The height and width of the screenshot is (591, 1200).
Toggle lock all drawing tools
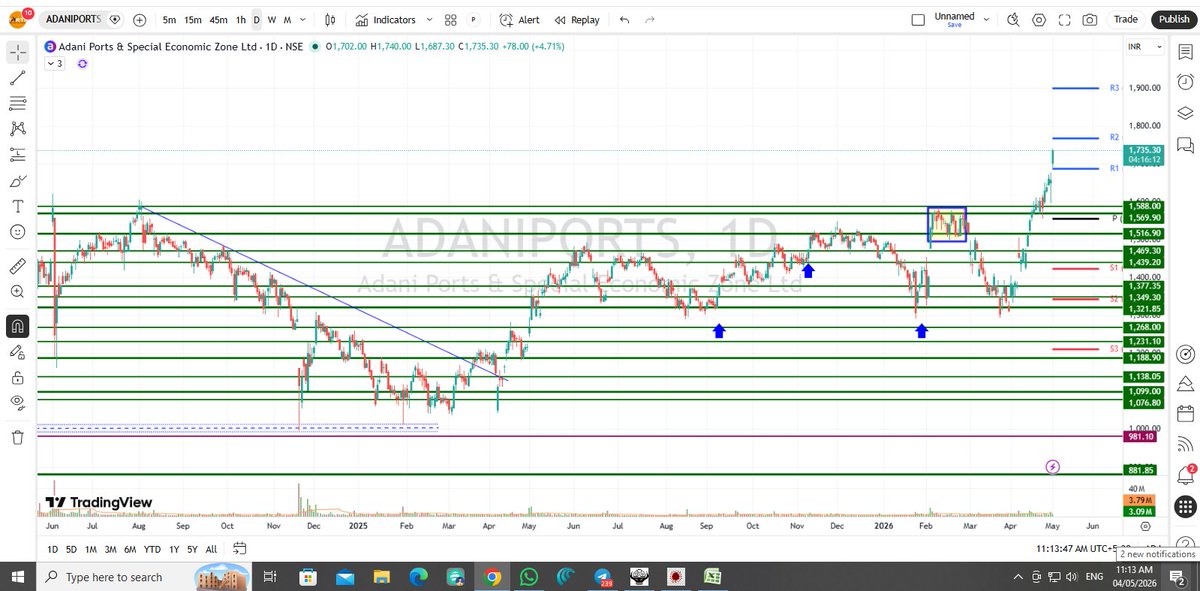(18, 378)
